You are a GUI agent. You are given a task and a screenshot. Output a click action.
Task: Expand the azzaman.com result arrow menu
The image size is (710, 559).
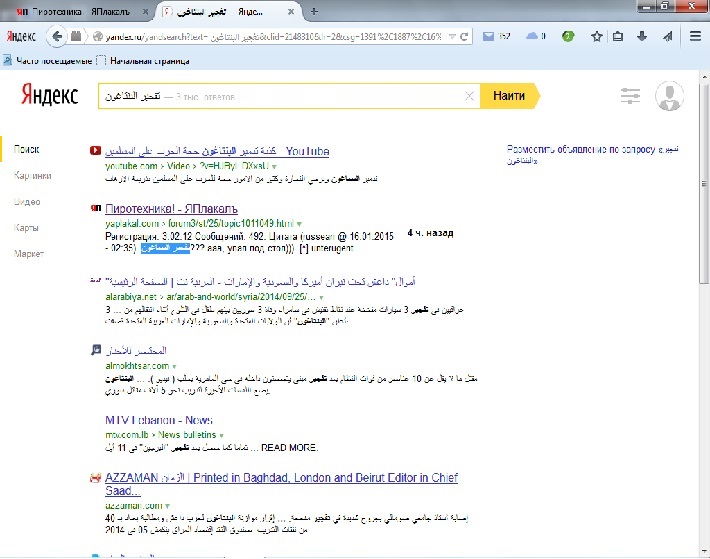(x=168, y=506)
